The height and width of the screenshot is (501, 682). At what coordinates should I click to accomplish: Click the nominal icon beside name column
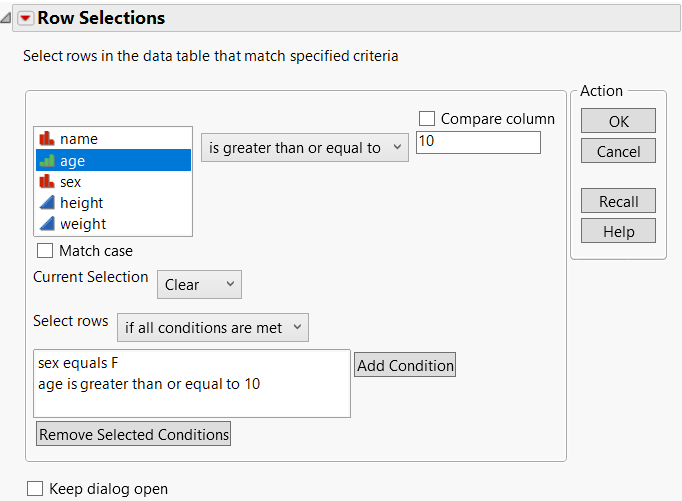pyautogui.click(x=46, y=139)
